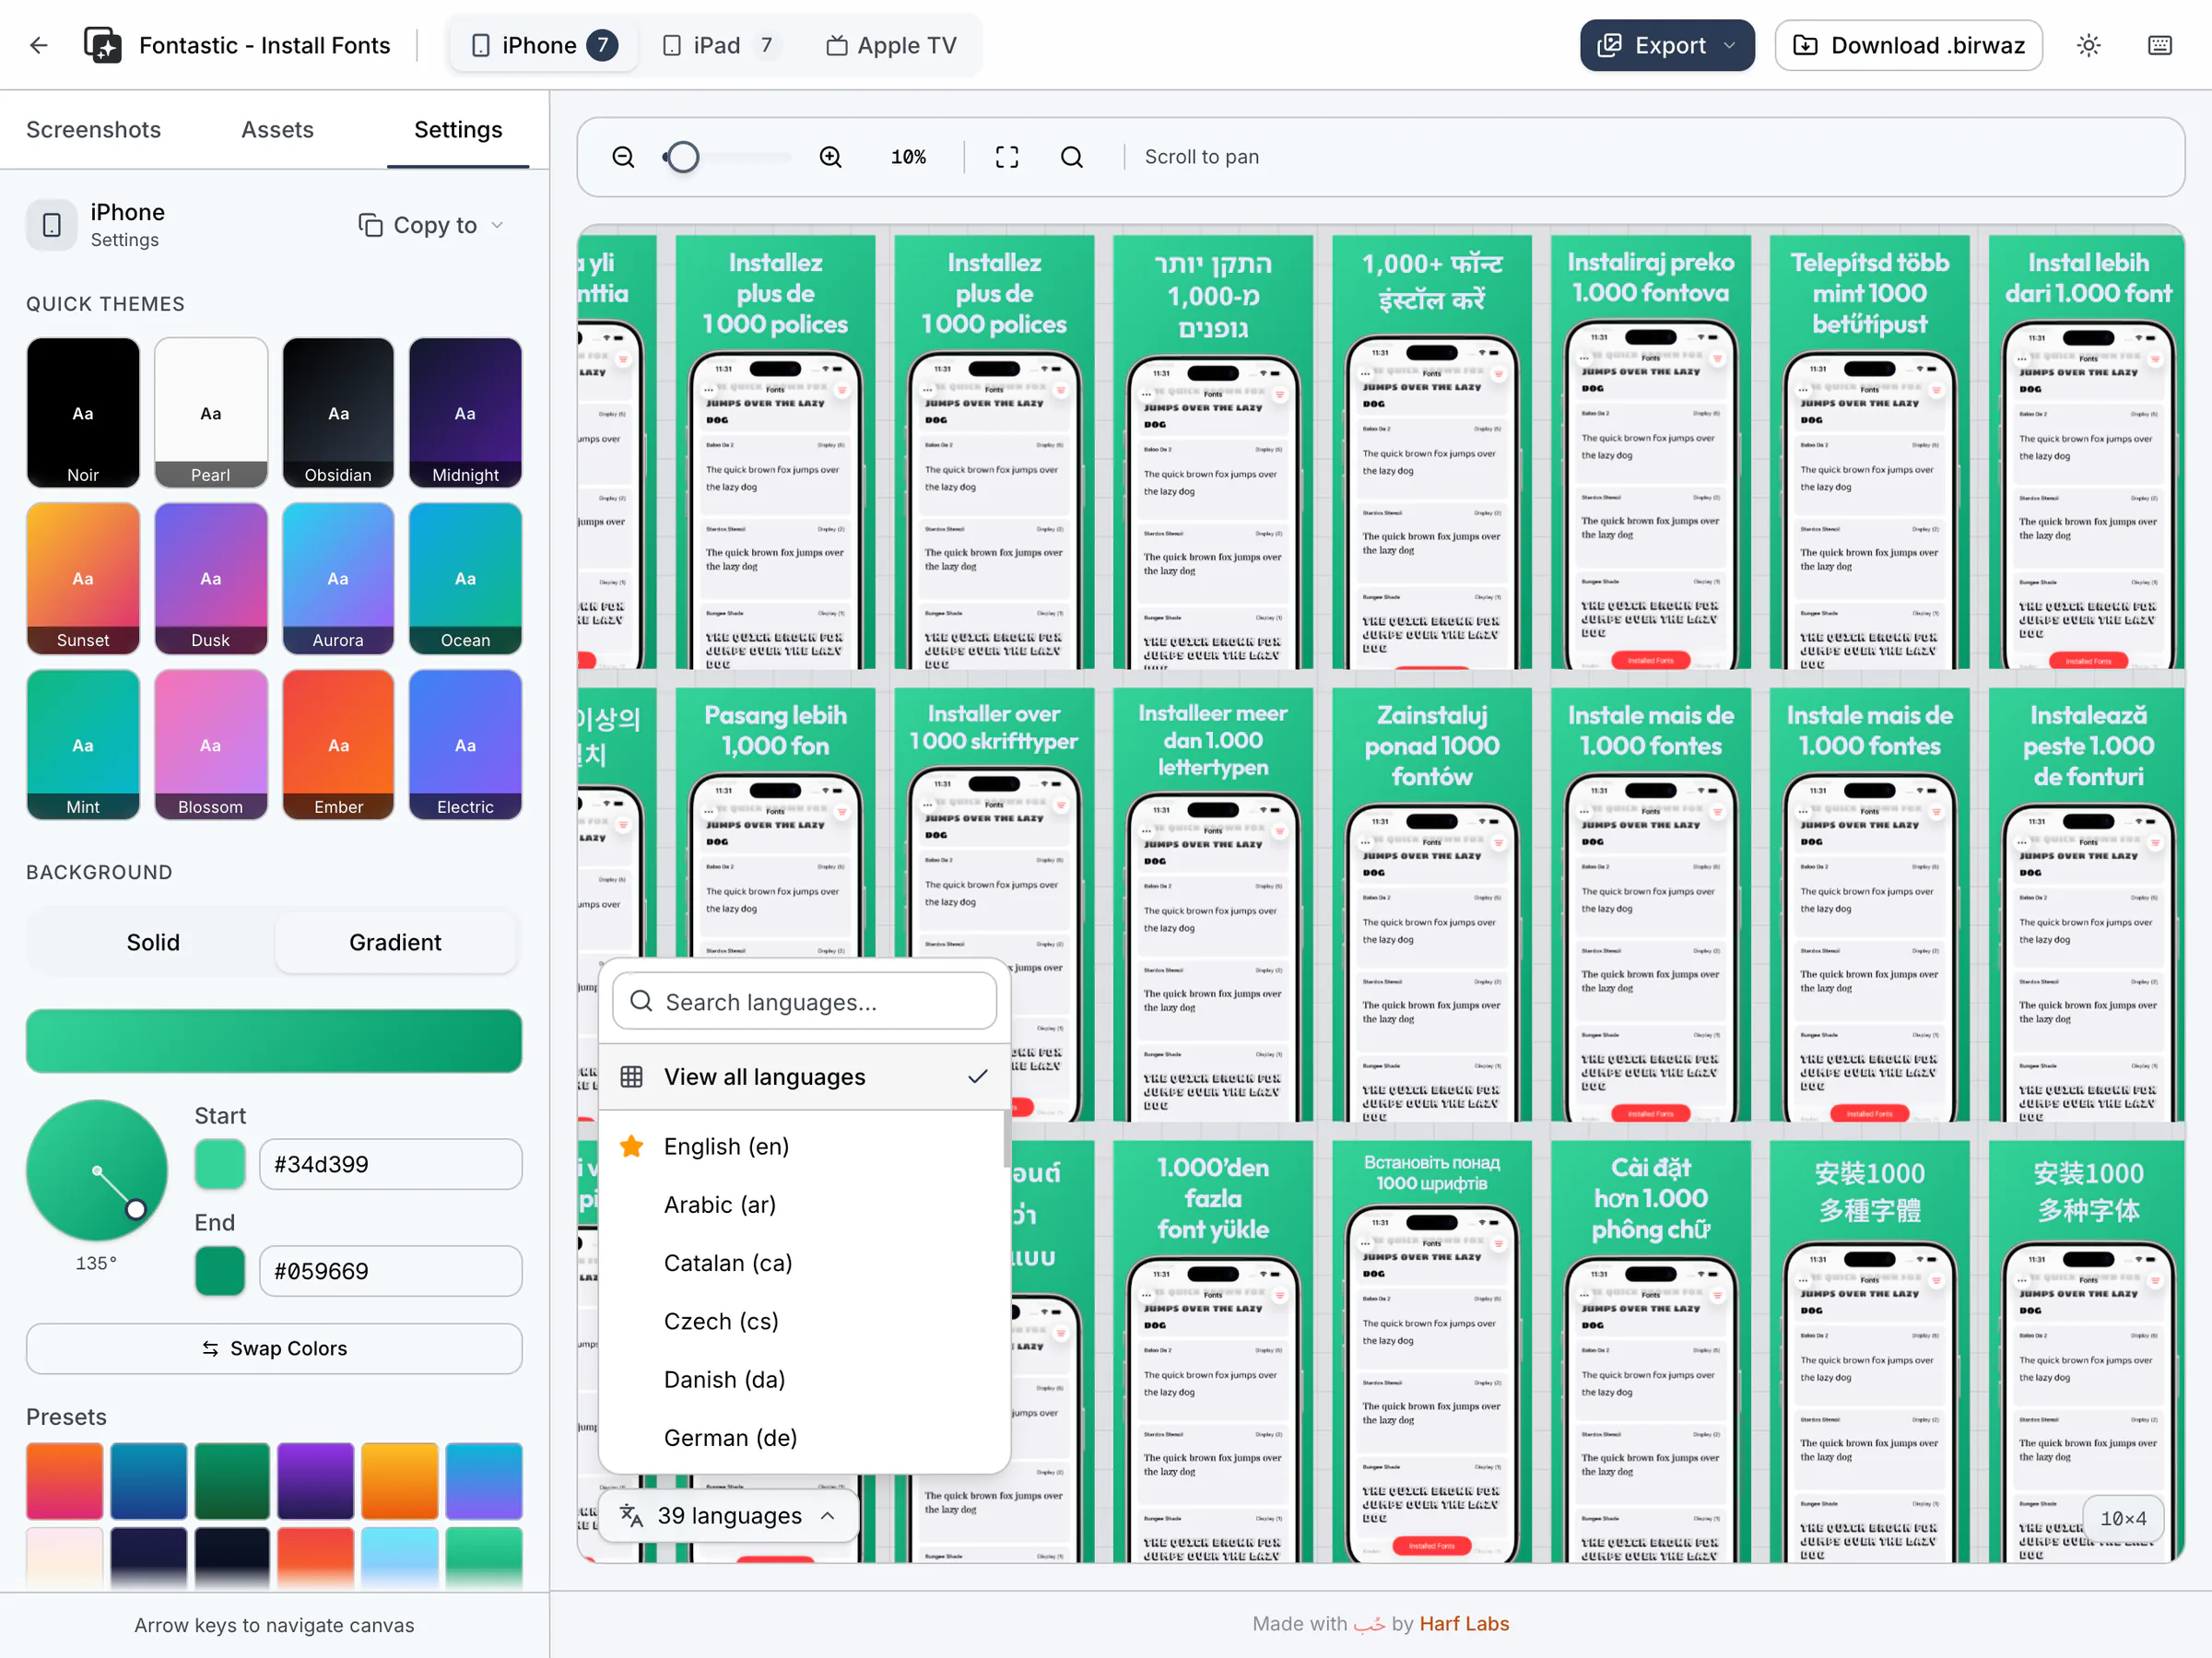Screen dimensions: 2212x1658
Task: Switch to the Assets tab
Action: click(x=277, y=129)
